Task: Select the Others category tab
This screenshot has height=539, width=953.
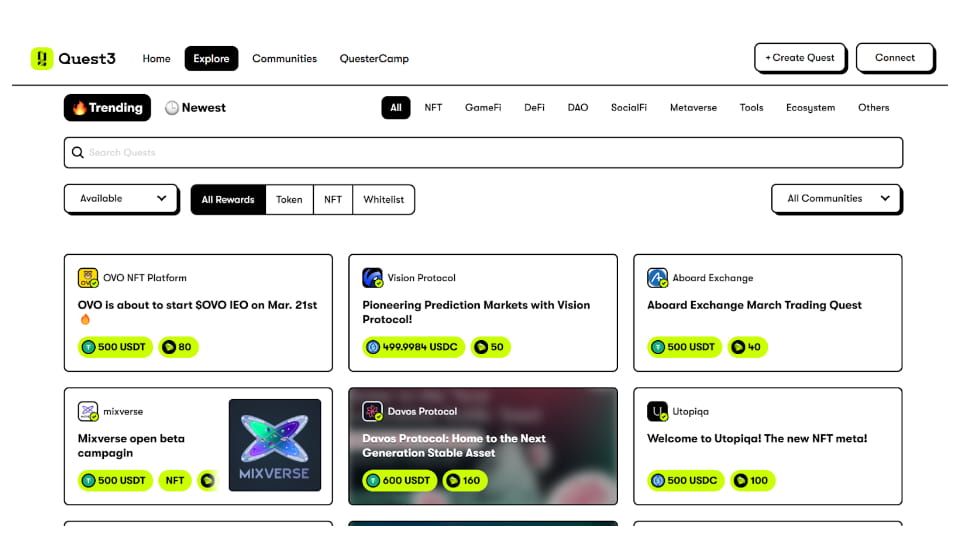Action: [x=873, y=108]
